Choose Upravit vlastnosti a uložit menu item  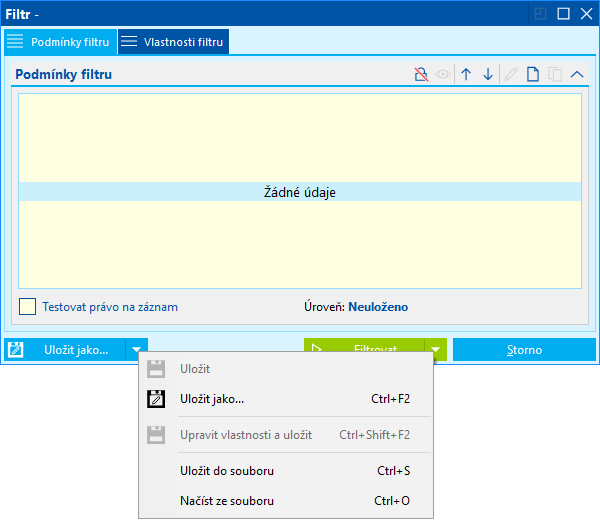tap(286, 435)
